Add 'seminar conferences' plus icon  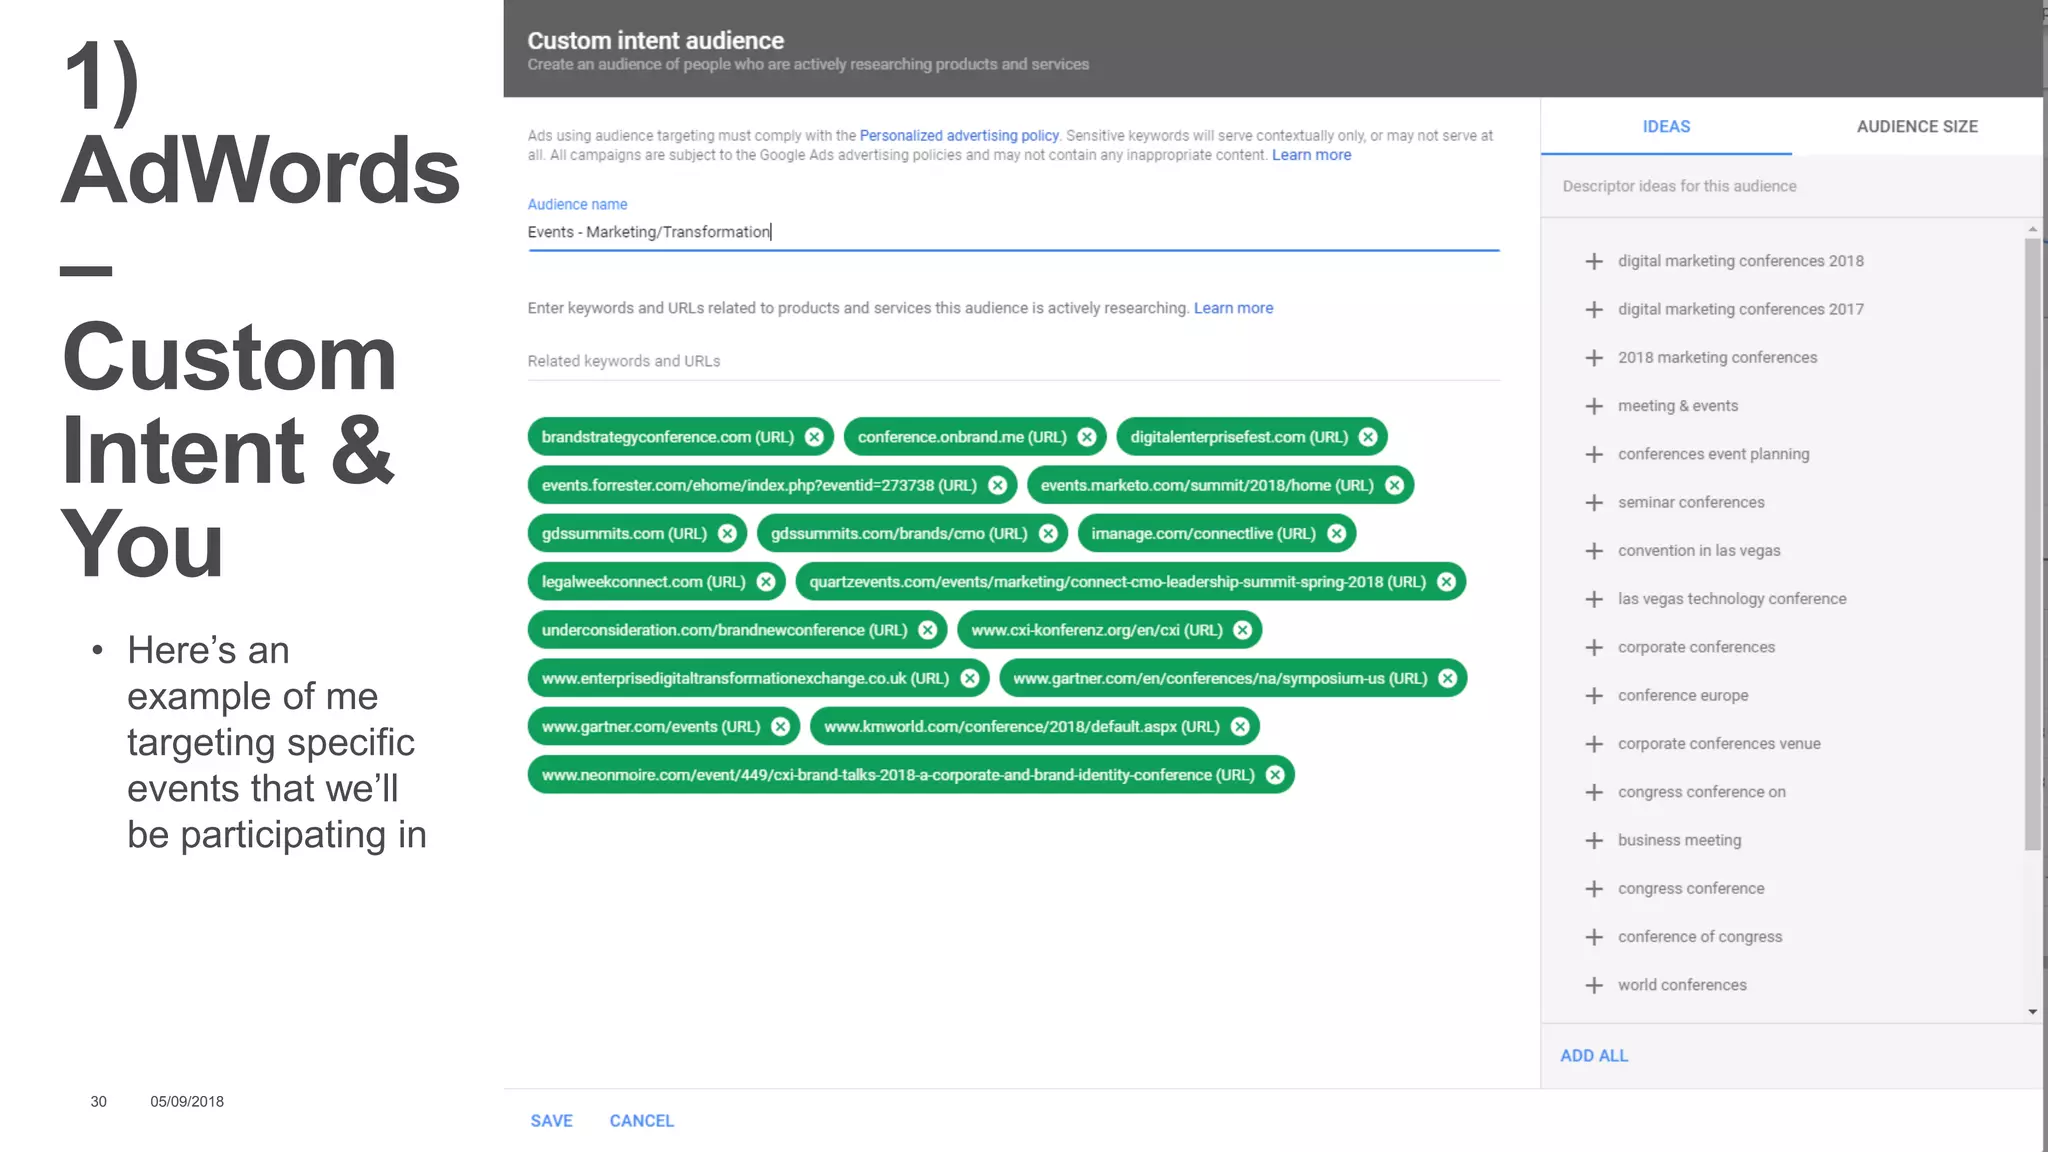pyautogui.click(x=1594, y=502)
